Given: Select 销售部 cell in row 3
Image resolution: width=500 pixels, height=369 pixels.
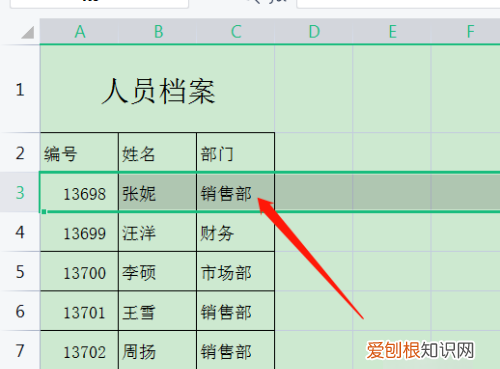Looking at the screenshot, I should click(x=236, y=192).
